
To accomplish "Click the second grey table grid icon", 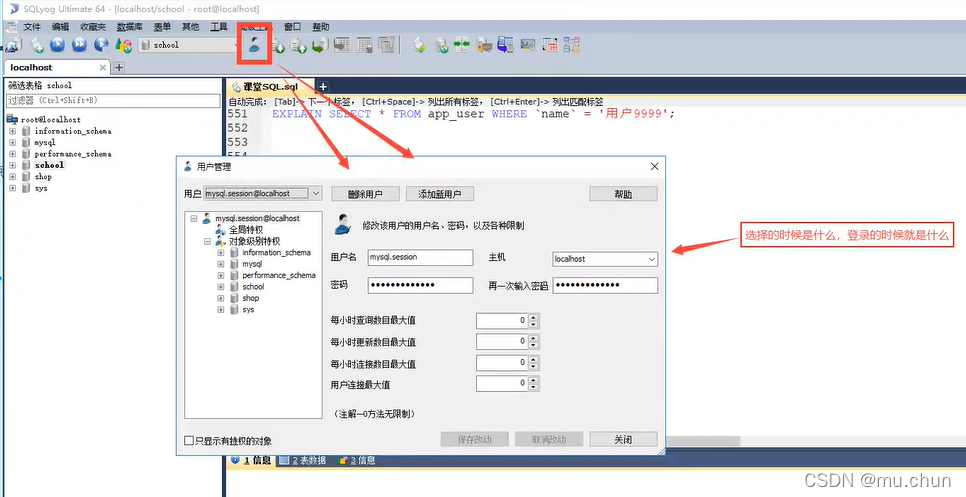I will click(x=364, y=44).
